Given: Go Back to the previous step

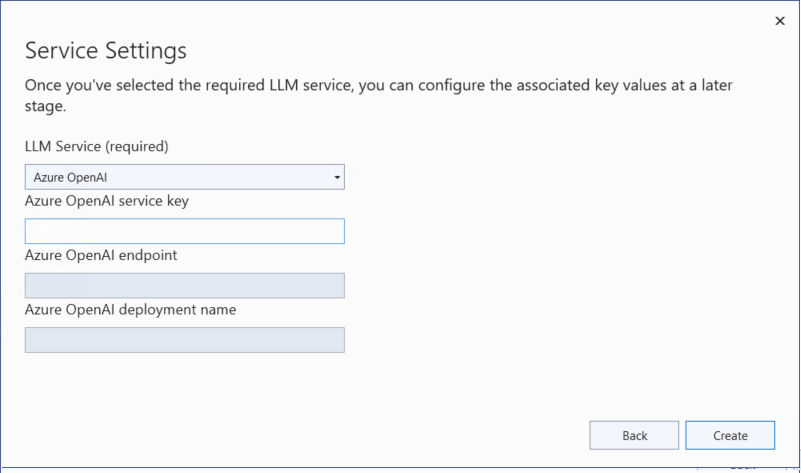Looking at the screenshot, I should point(635,435).
